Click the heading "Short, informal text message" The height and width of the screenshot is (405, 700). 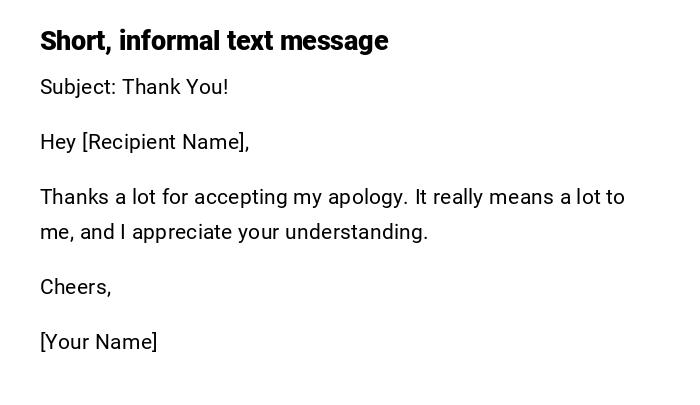(214, 41)
